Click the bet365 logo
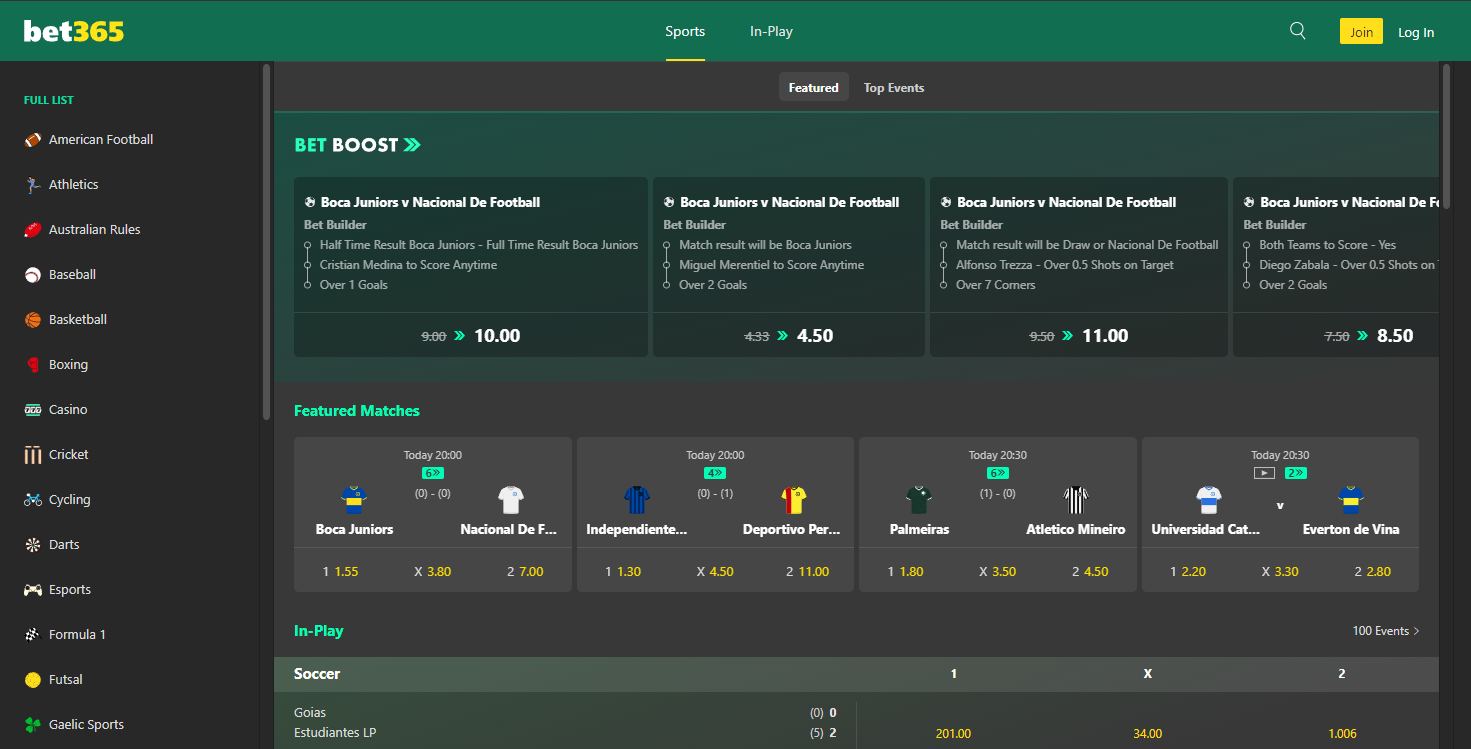This screenshot has height=749, width=1471. (74, 31)
